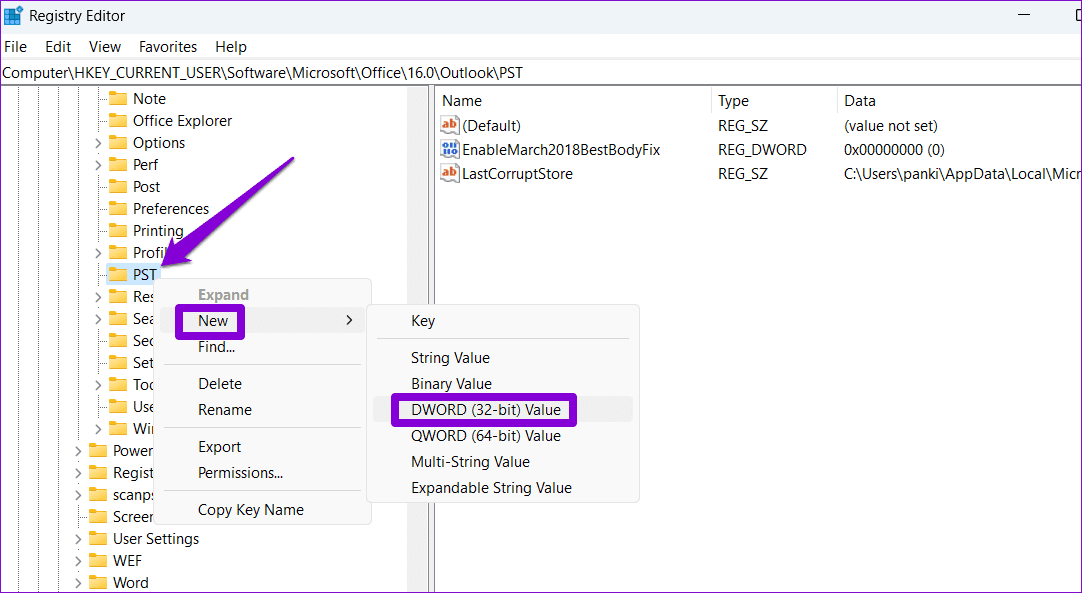Click the WEF folder icon
Viewport: 1082px width, 593px height.
[99, 560]
